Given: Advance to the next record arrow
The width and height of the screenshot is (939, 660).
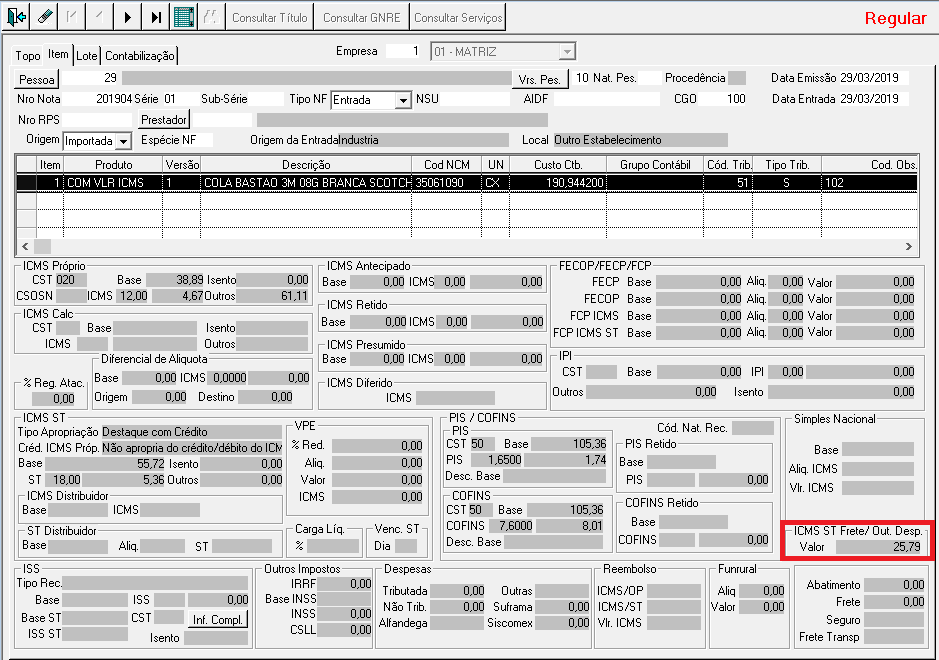Looking at the screenshot, I should [128, 16].
